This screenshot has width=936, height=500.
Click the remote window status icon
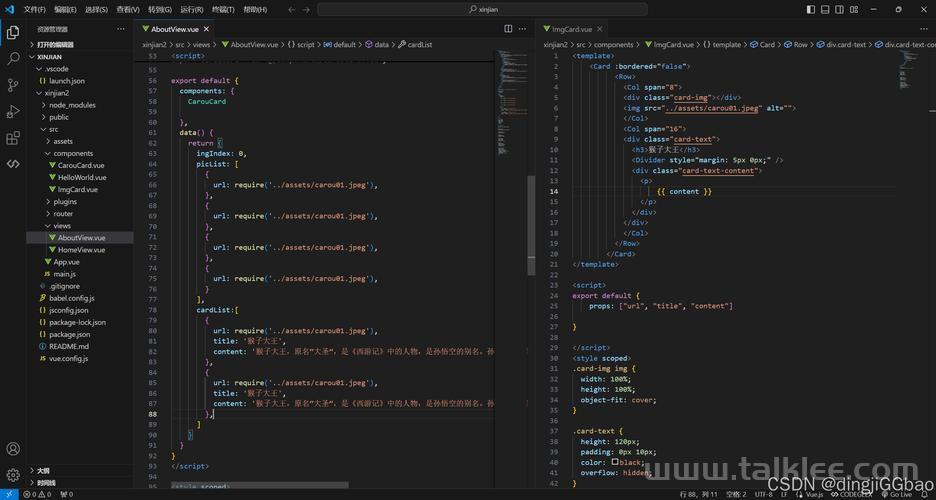10,494
